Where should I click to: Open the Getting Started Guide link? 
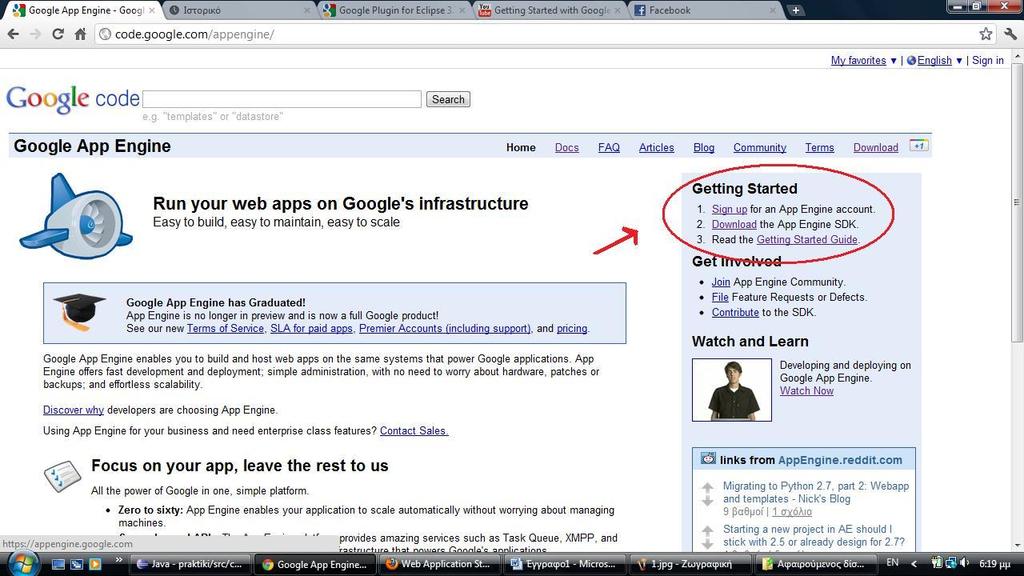click(x=807, y=240)
